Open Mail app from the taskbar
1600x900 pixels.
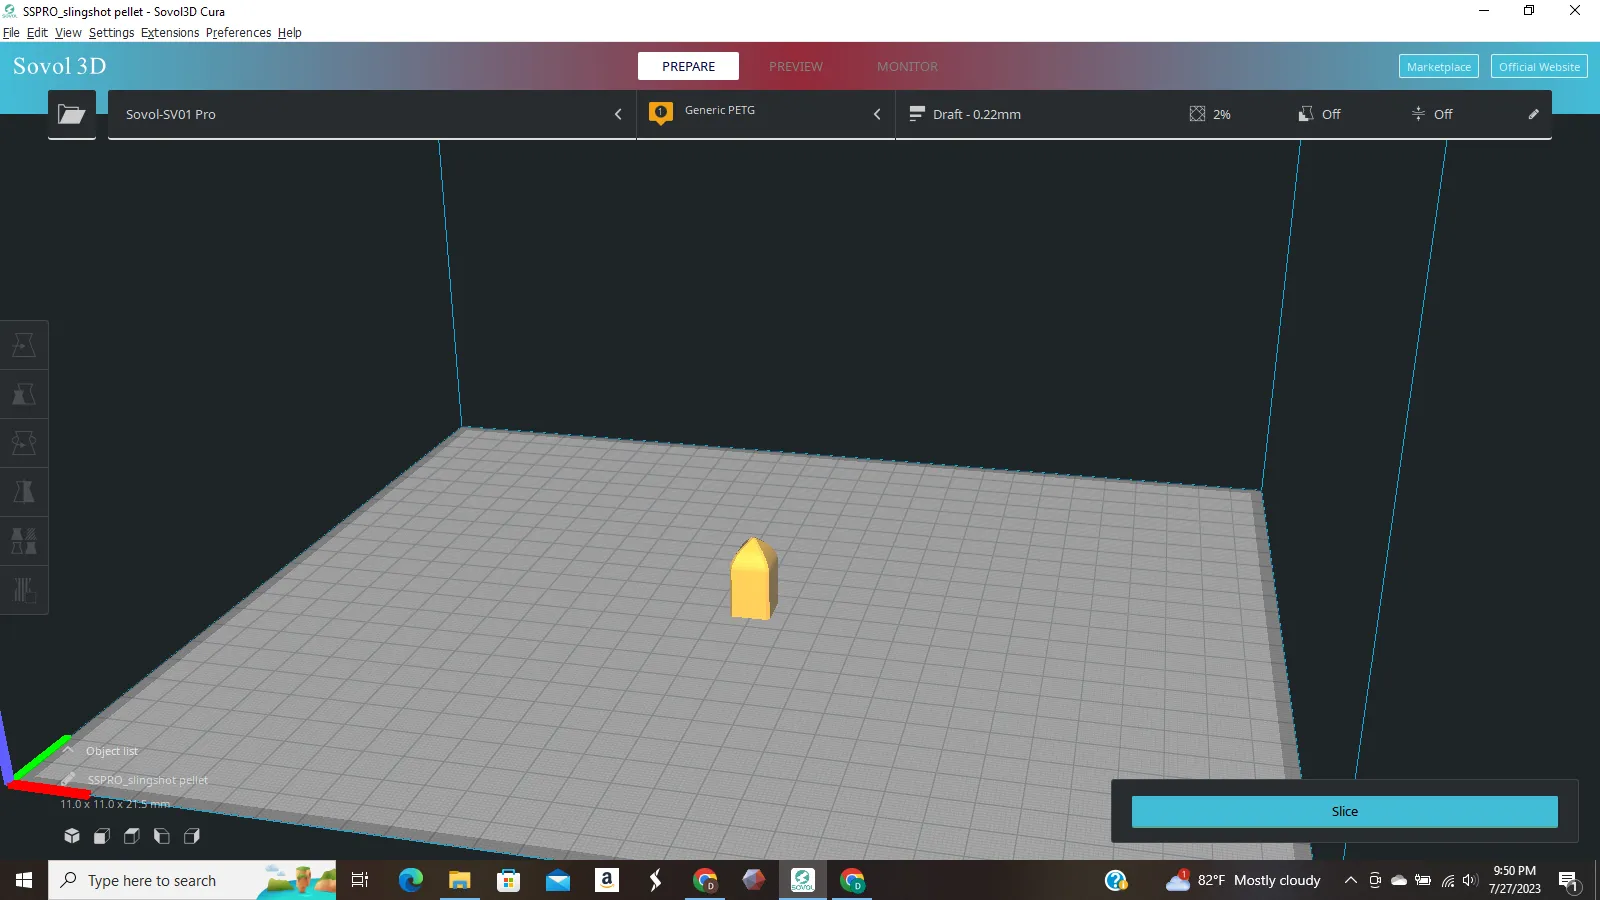click(558, 880)
